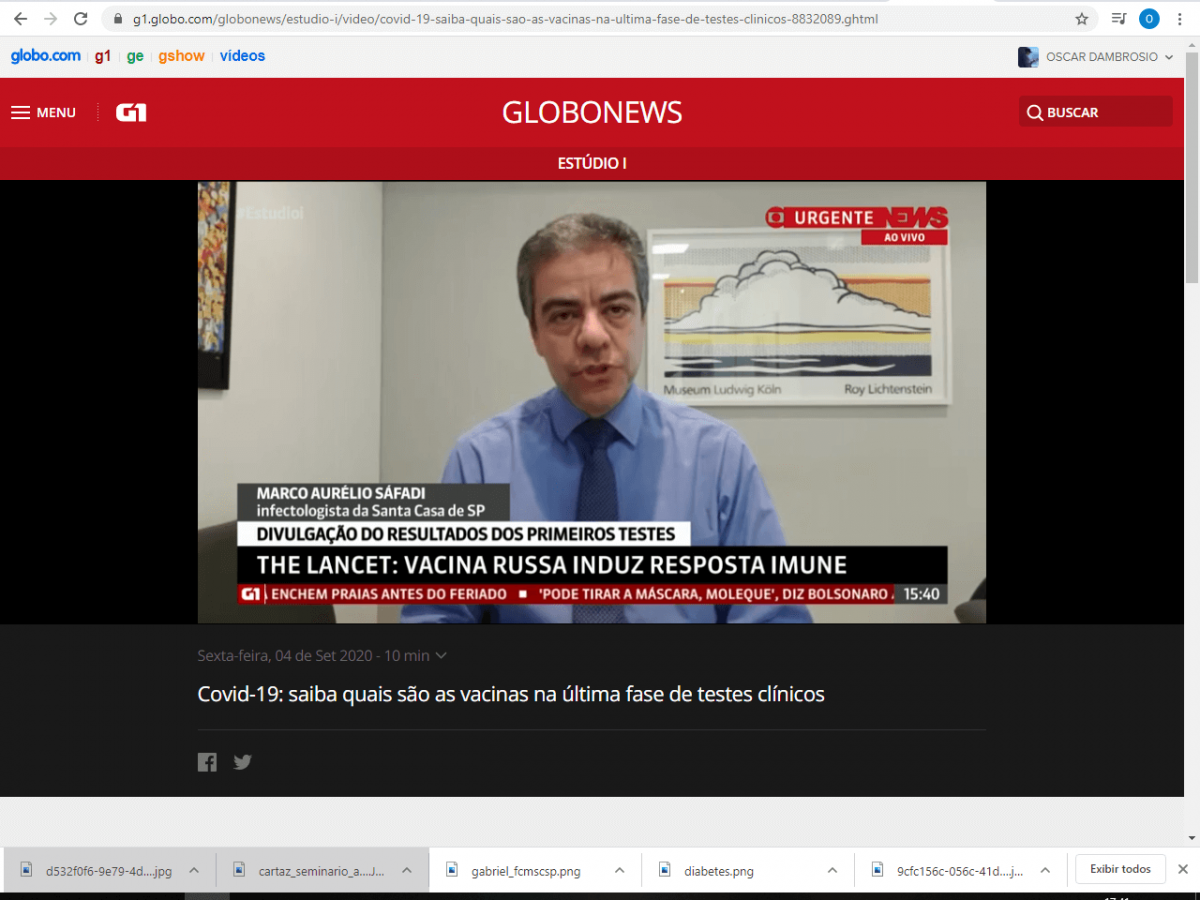Click the "Sexta-feira, 04 de Set 2020" date text
Screen dimensions: 1200x900
[283, 656]
